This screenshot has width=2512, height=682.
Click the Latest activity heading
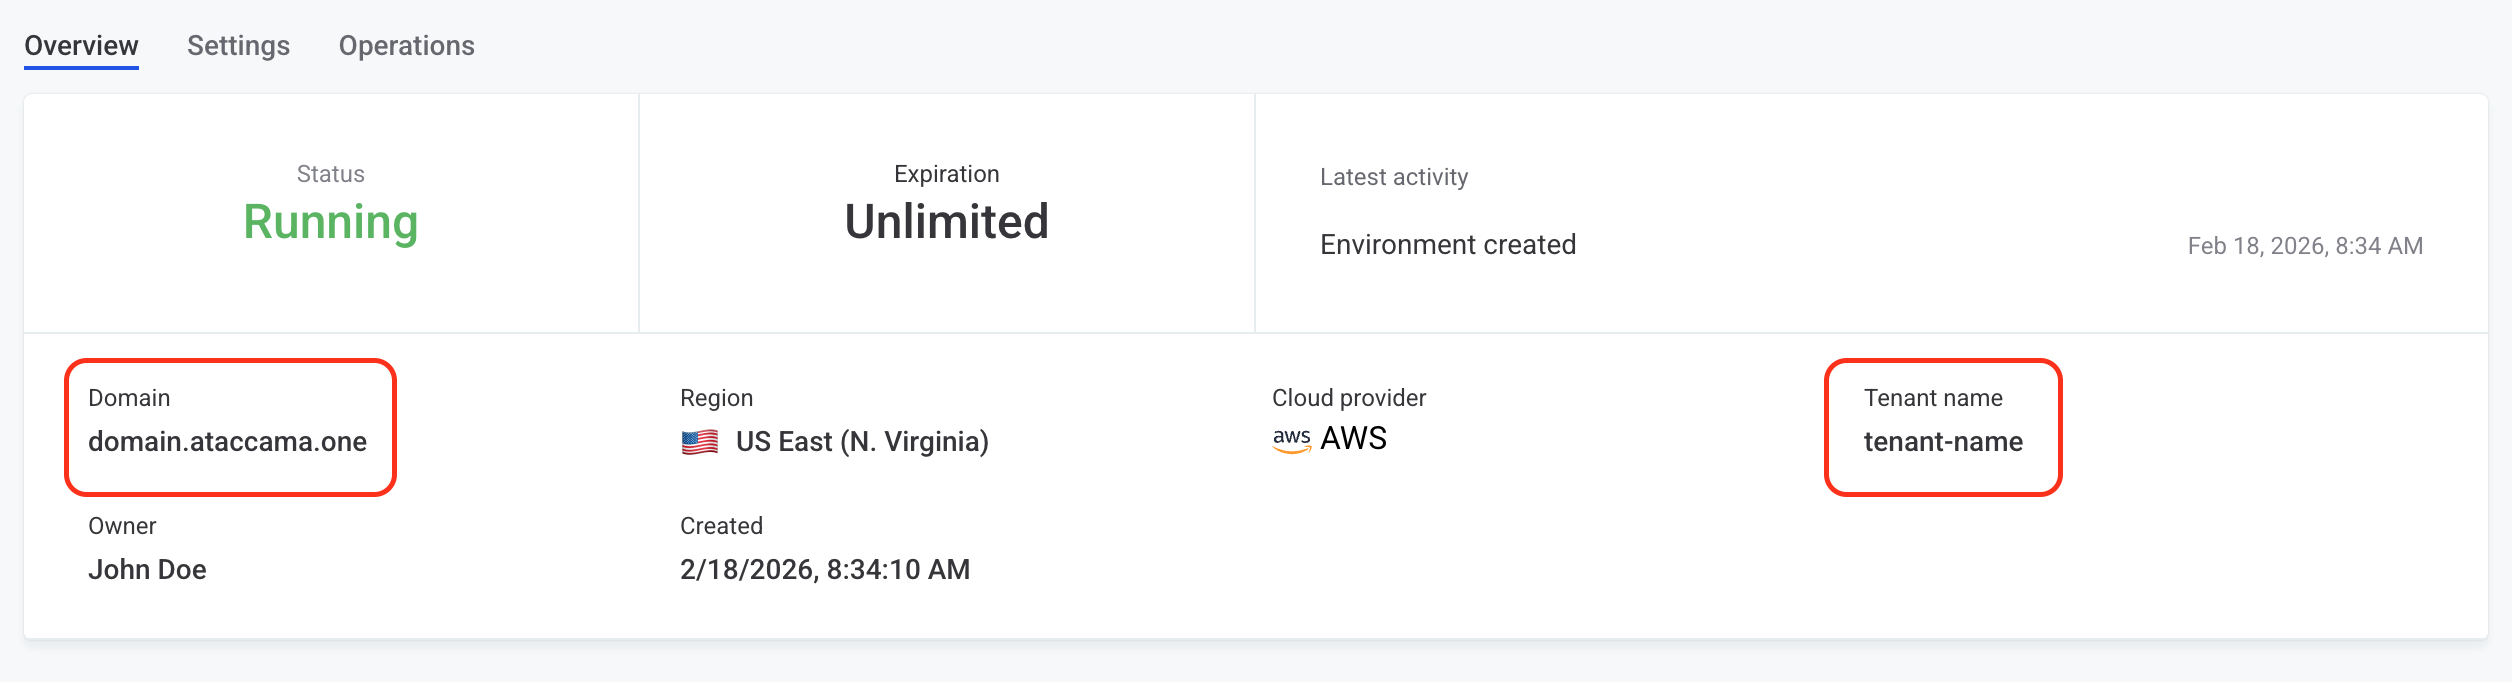[x=1394, y=177]
